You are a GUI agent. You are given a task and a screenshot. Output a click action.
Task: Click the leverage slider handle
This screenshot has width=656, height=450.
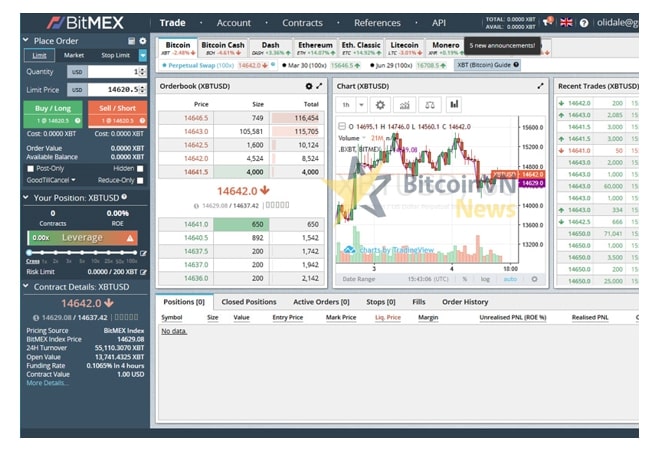click(x=29, y=253)
